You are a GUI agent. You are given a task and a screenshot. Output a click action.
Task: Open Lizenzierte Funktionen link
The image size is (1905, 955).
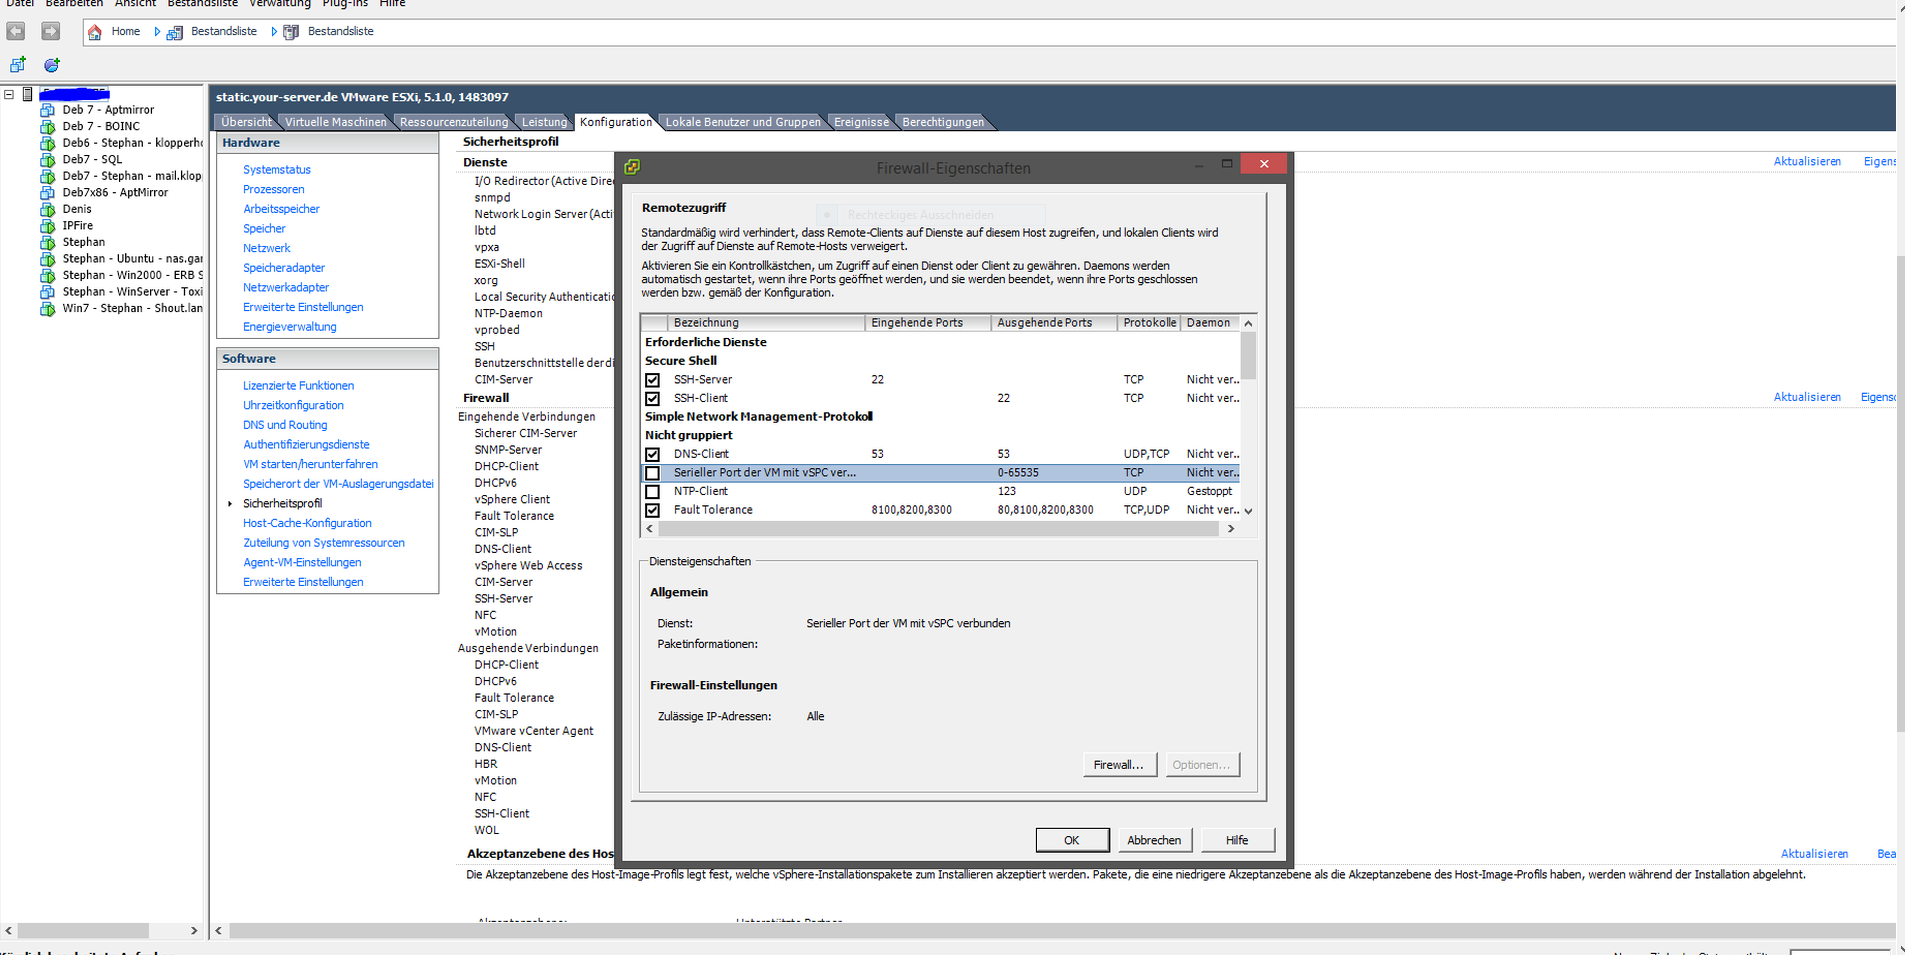pyautogui.click(x=298, y=386)
